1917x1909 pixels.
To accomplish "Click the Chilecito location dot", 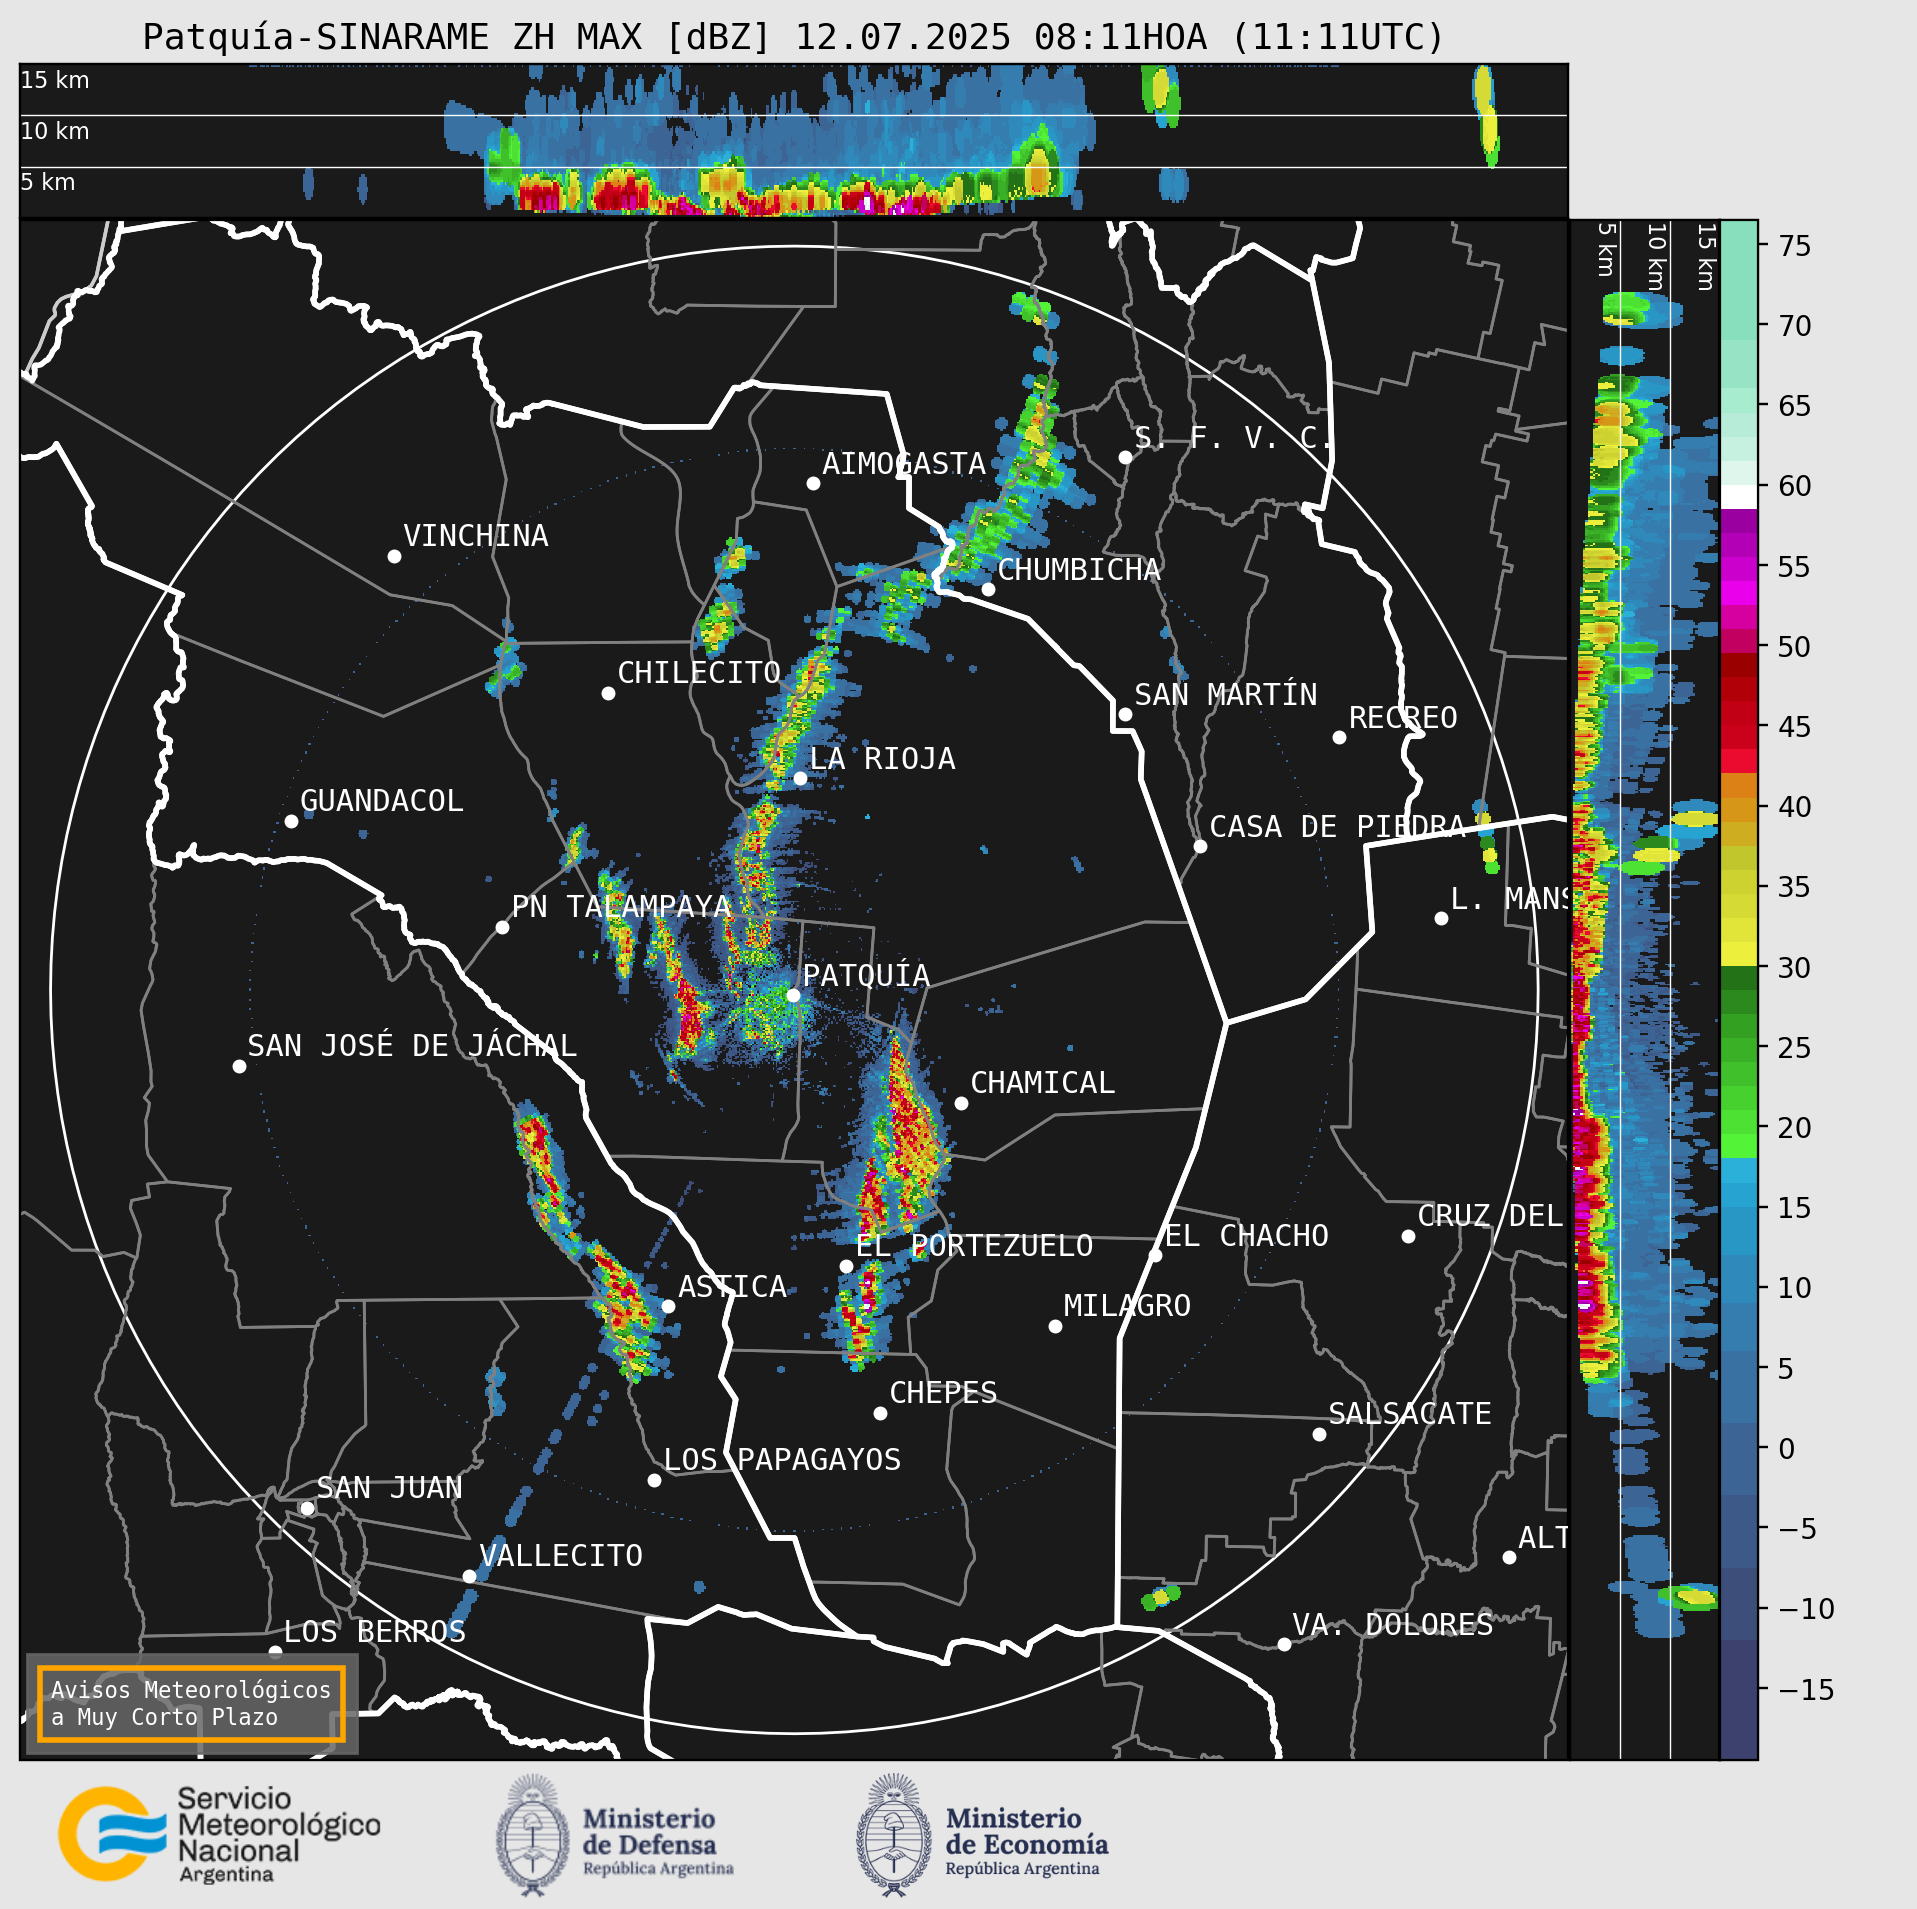I will pyautogui.click(x=608, y=693).
